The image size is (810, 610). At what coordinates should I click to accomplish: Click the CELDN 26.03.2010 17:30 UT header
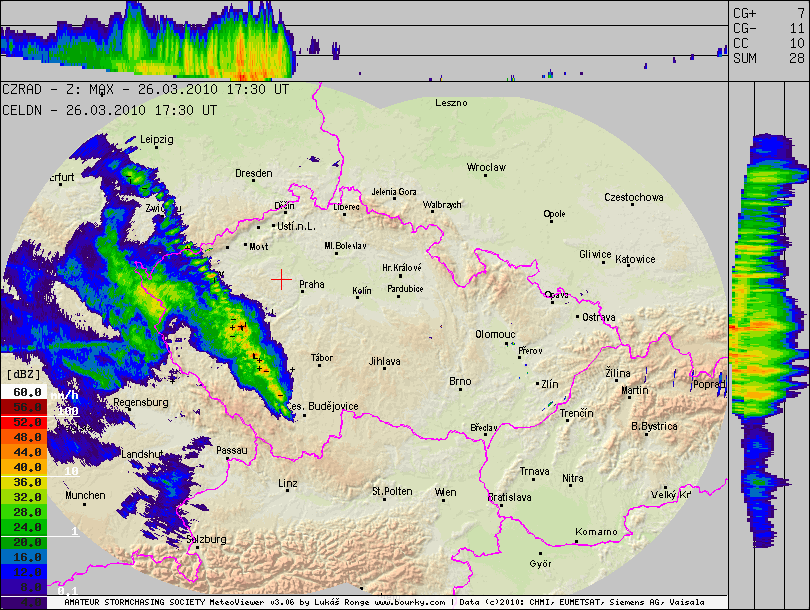point(110,110)
